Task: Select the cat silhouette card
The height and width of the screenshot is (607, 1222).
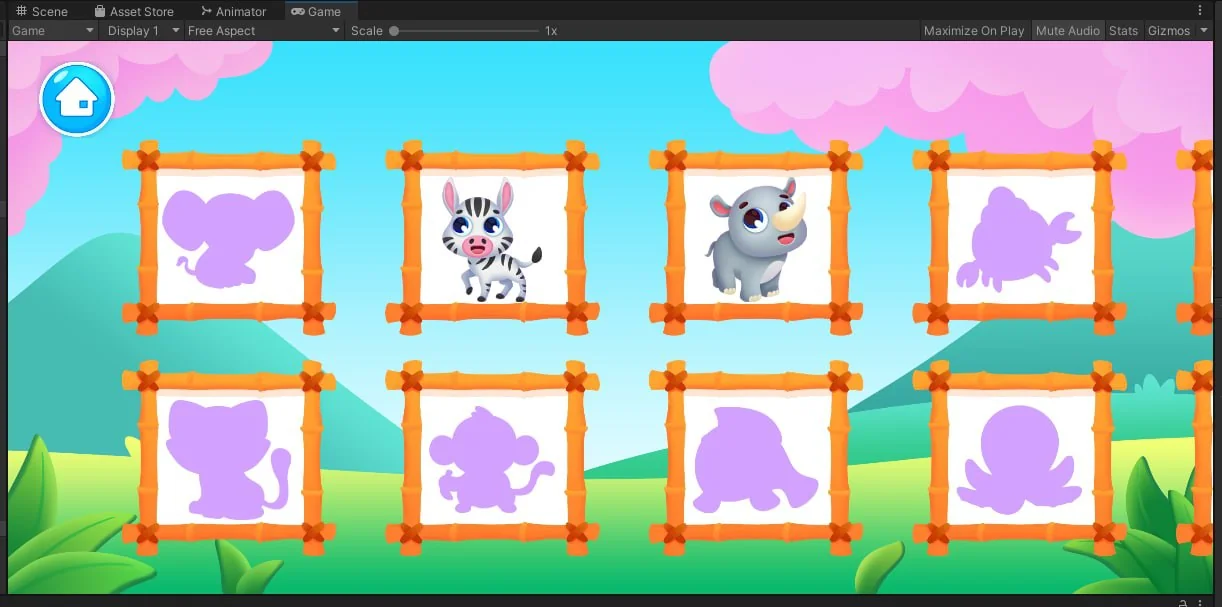Action: (x=229, y=458)
